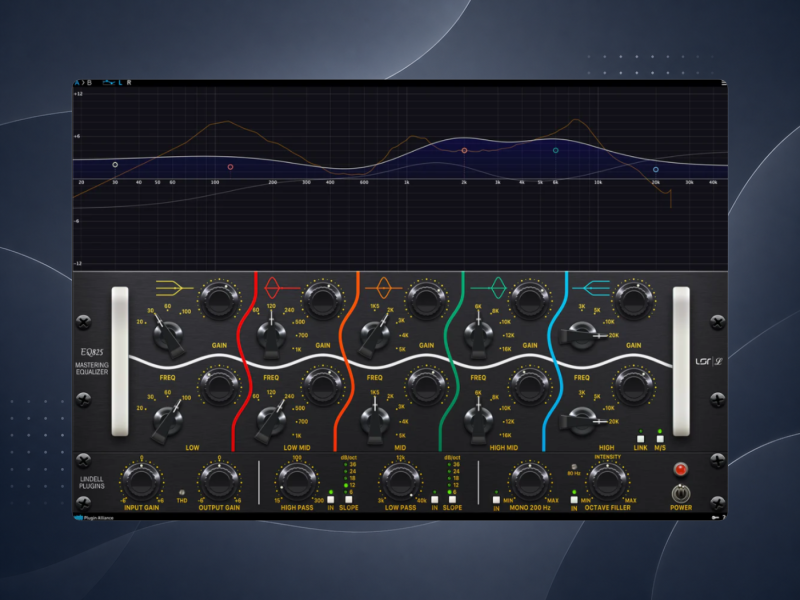This screenshot has width=800, height=600.
Task: Enable the LOW PASS IN button
Action: coord(434,499)
